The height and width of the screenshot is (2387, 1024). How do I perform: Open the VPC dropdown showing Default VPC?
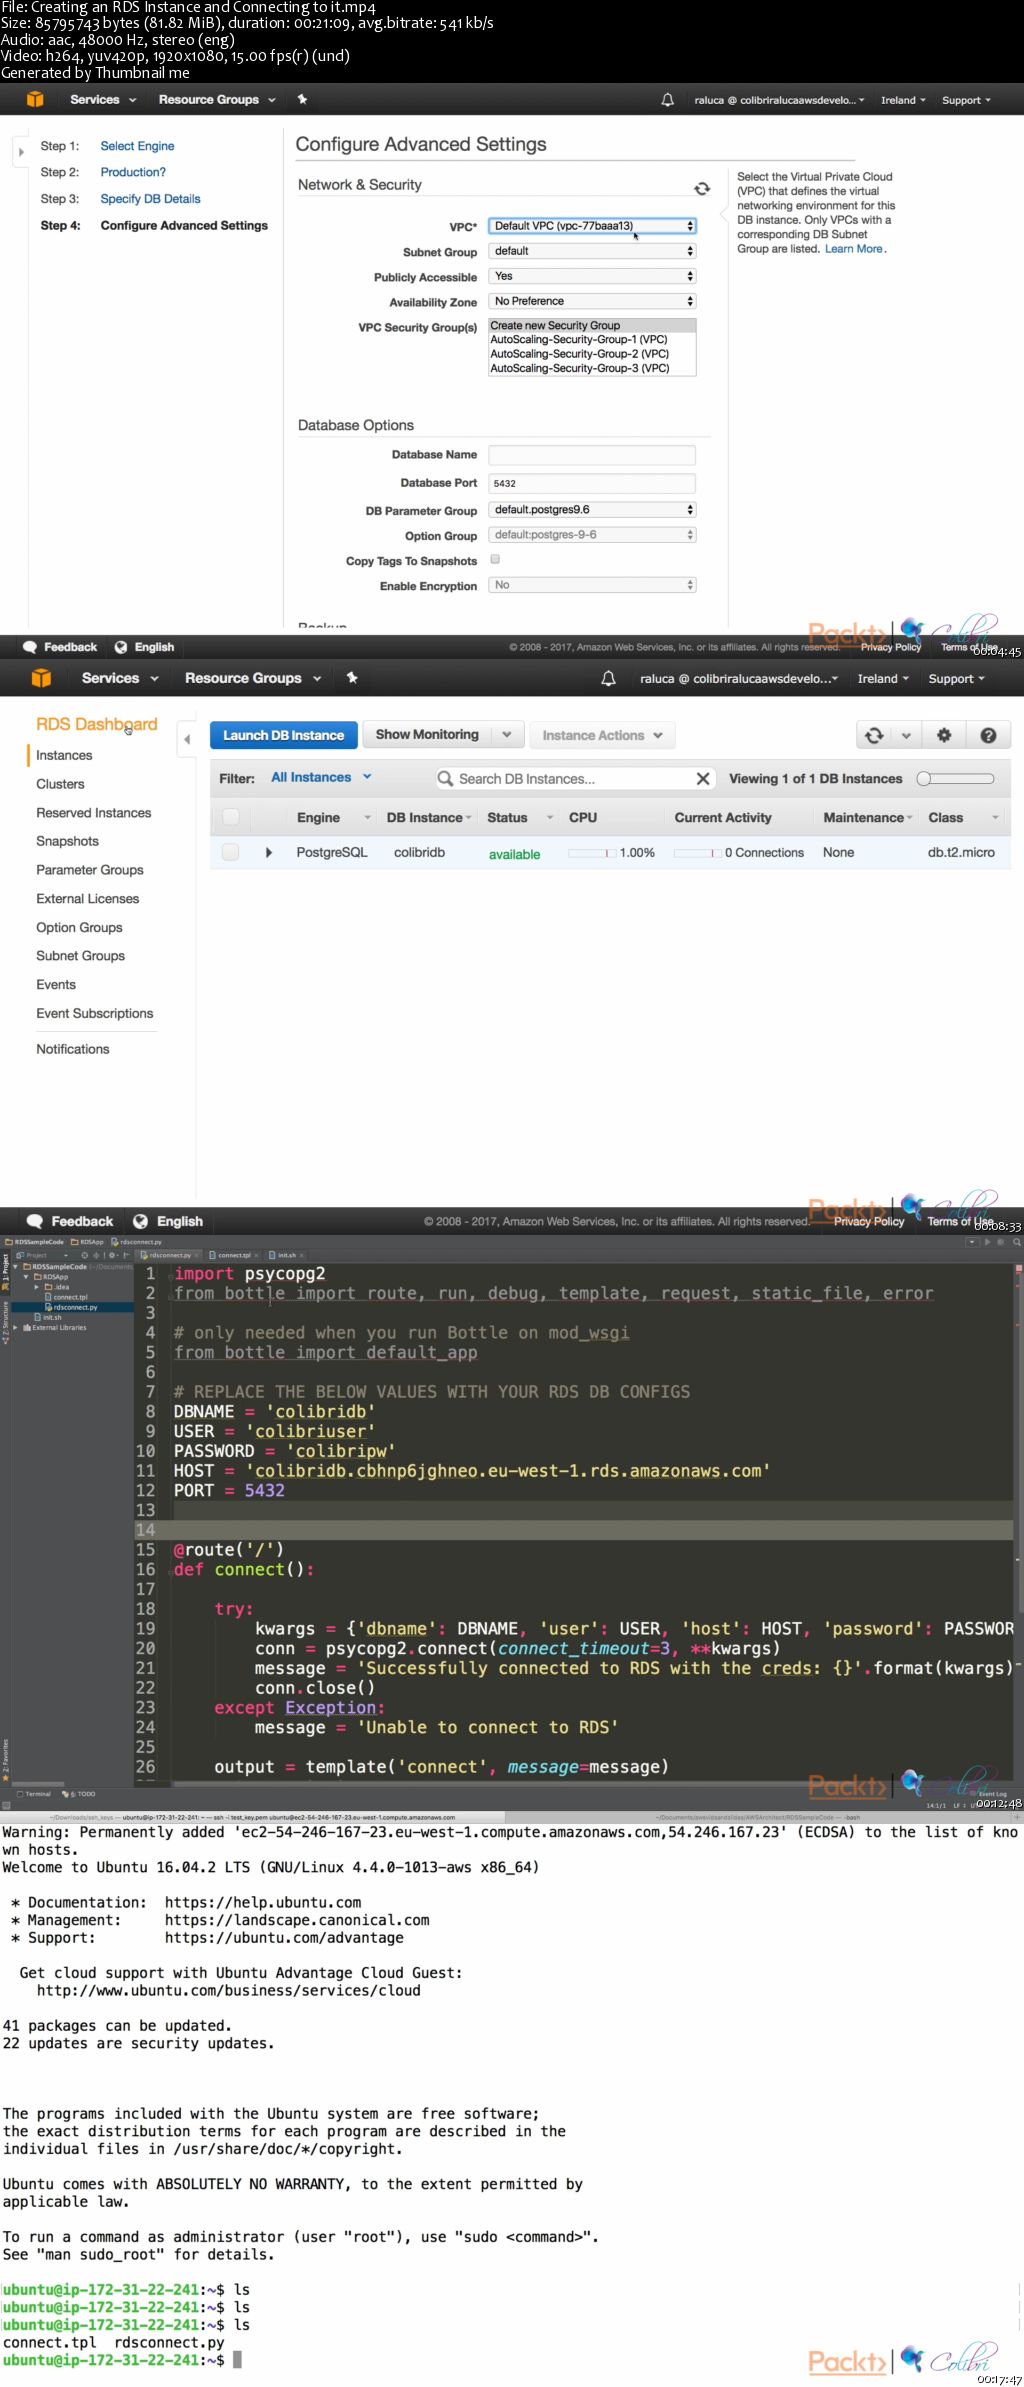point(592,226)
